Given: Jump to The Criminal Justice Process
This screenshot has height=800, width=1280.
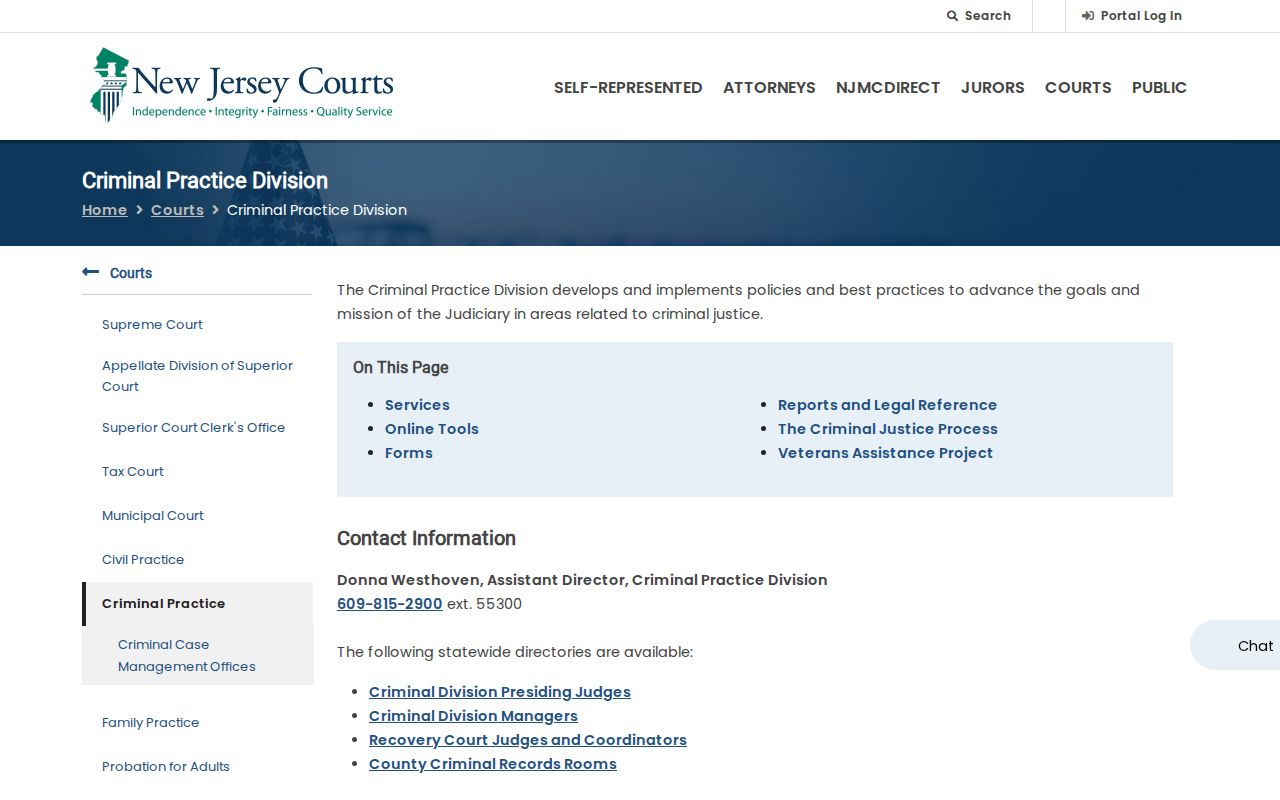Looking at the screenshot, I should click(888, 429).
